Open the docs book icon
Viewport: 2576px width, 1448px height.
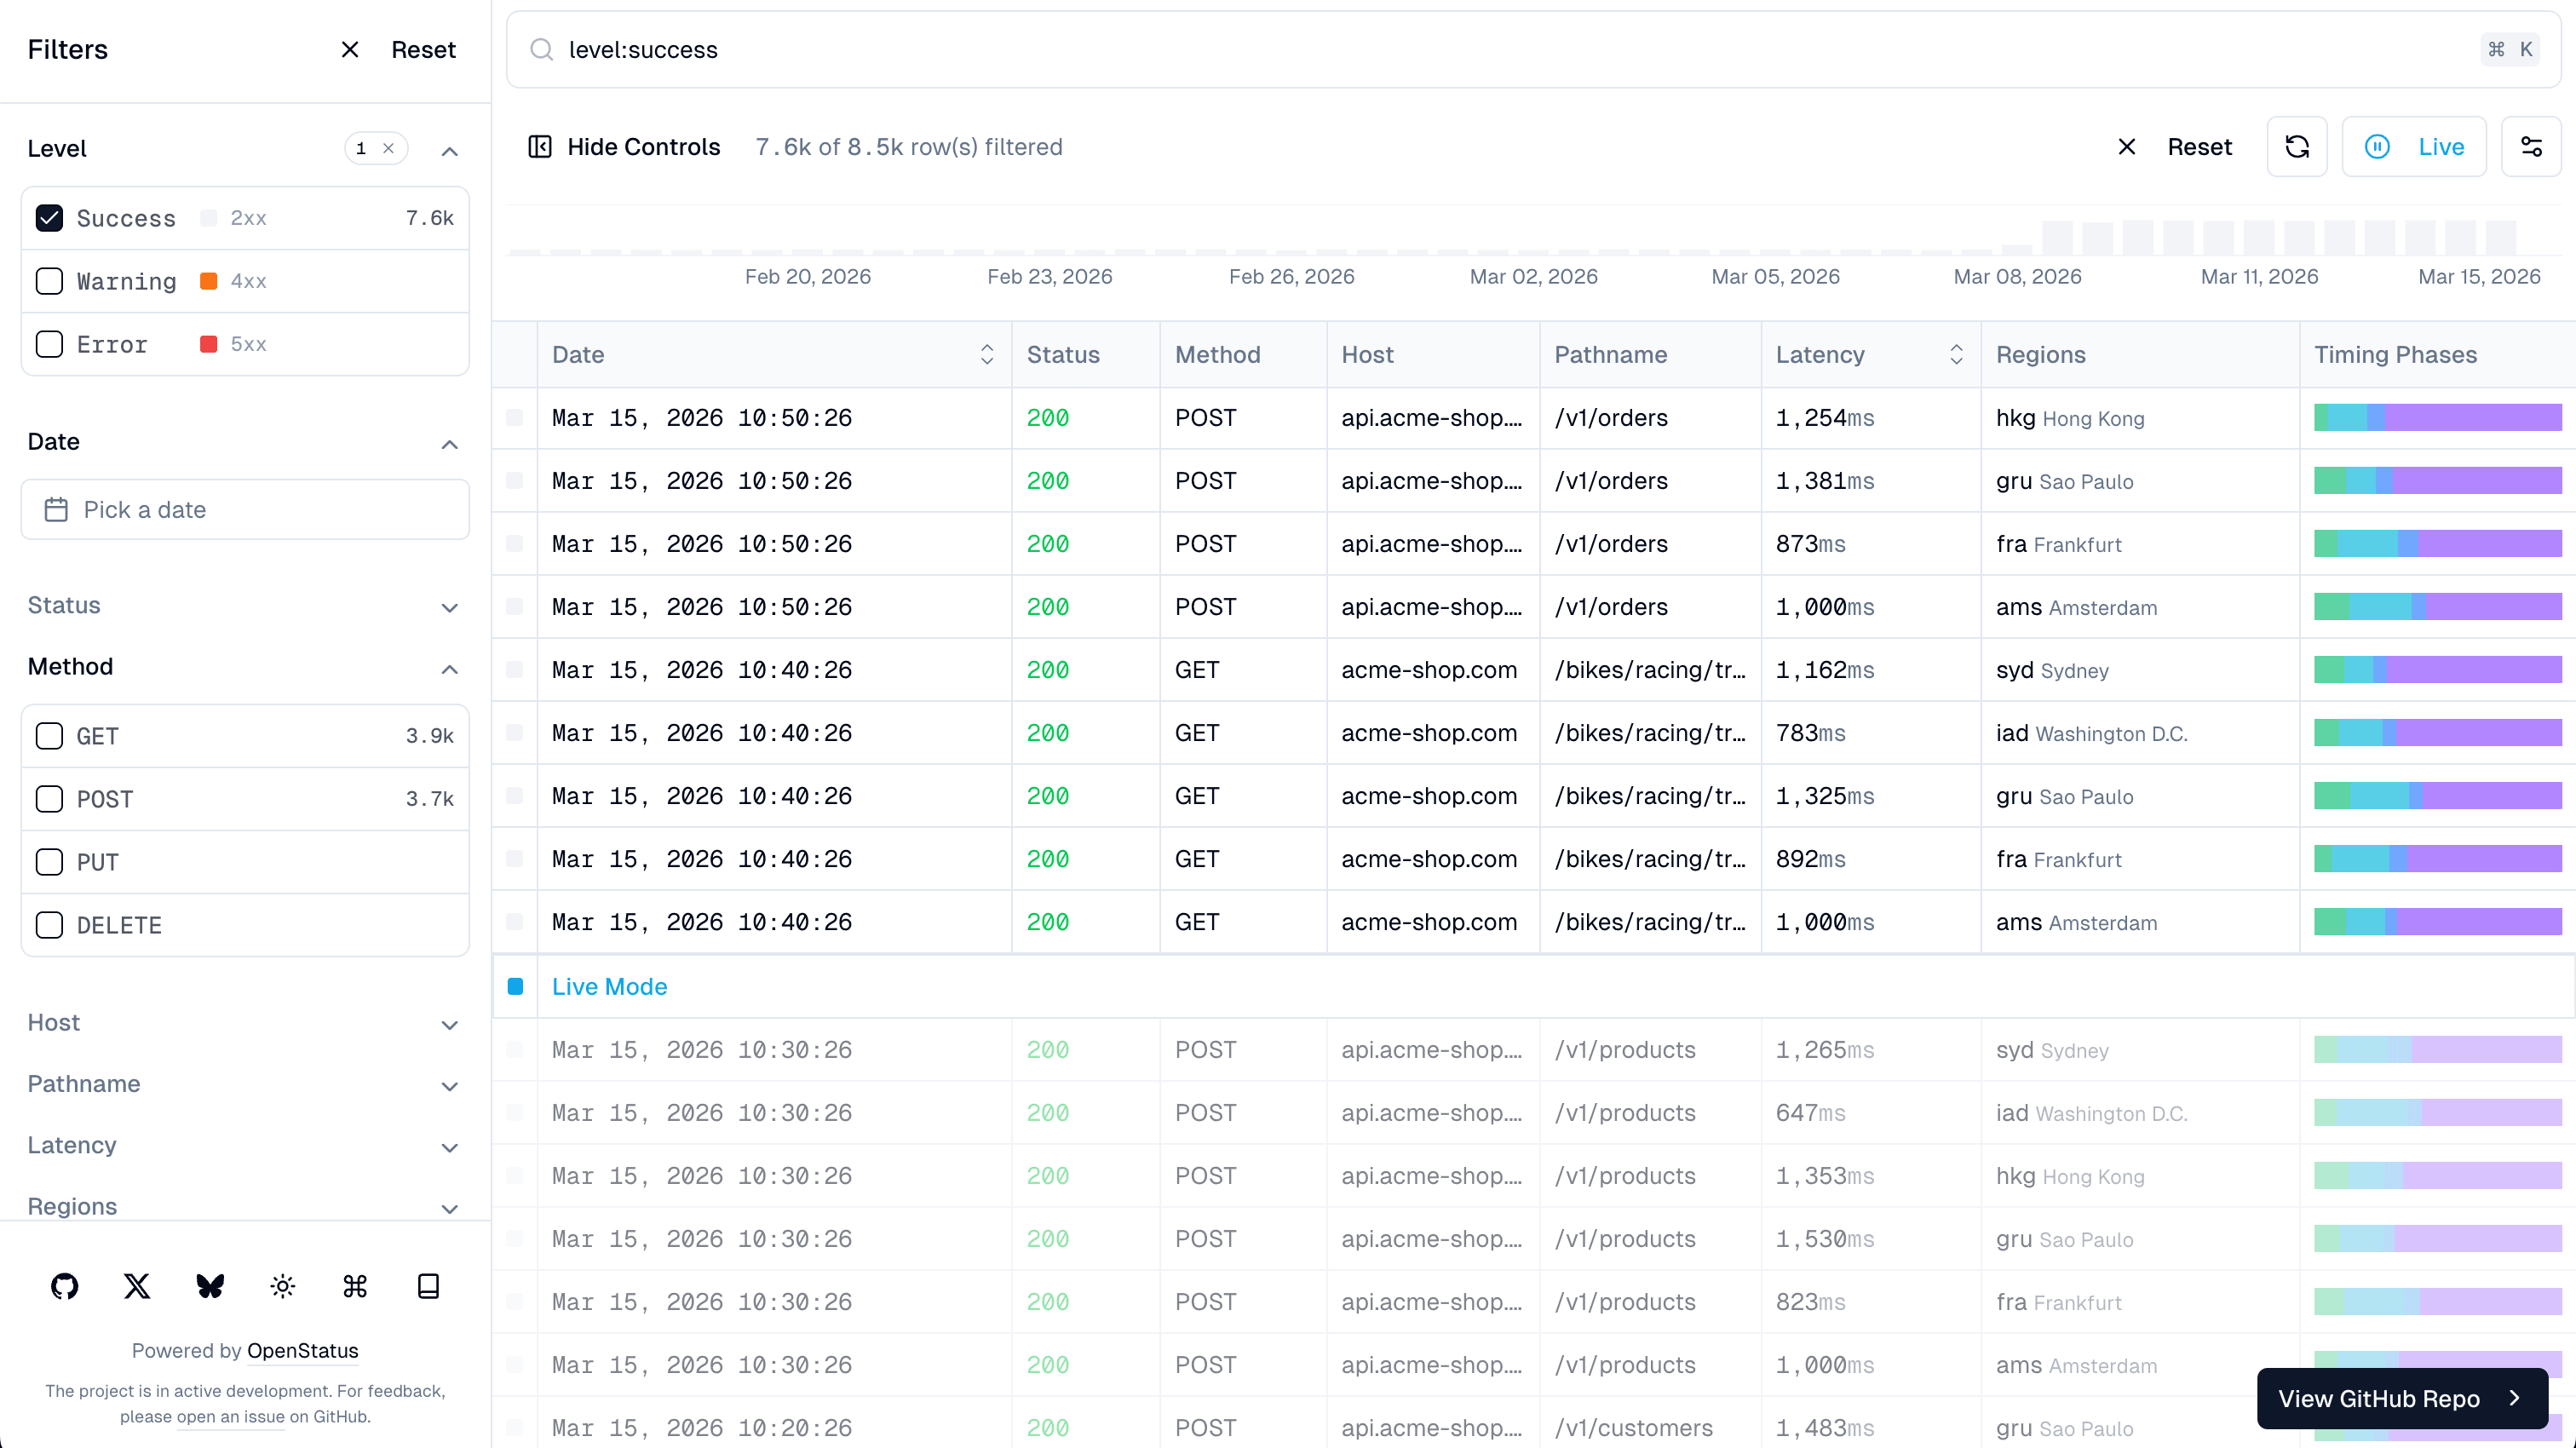[x=428, y=1286]
